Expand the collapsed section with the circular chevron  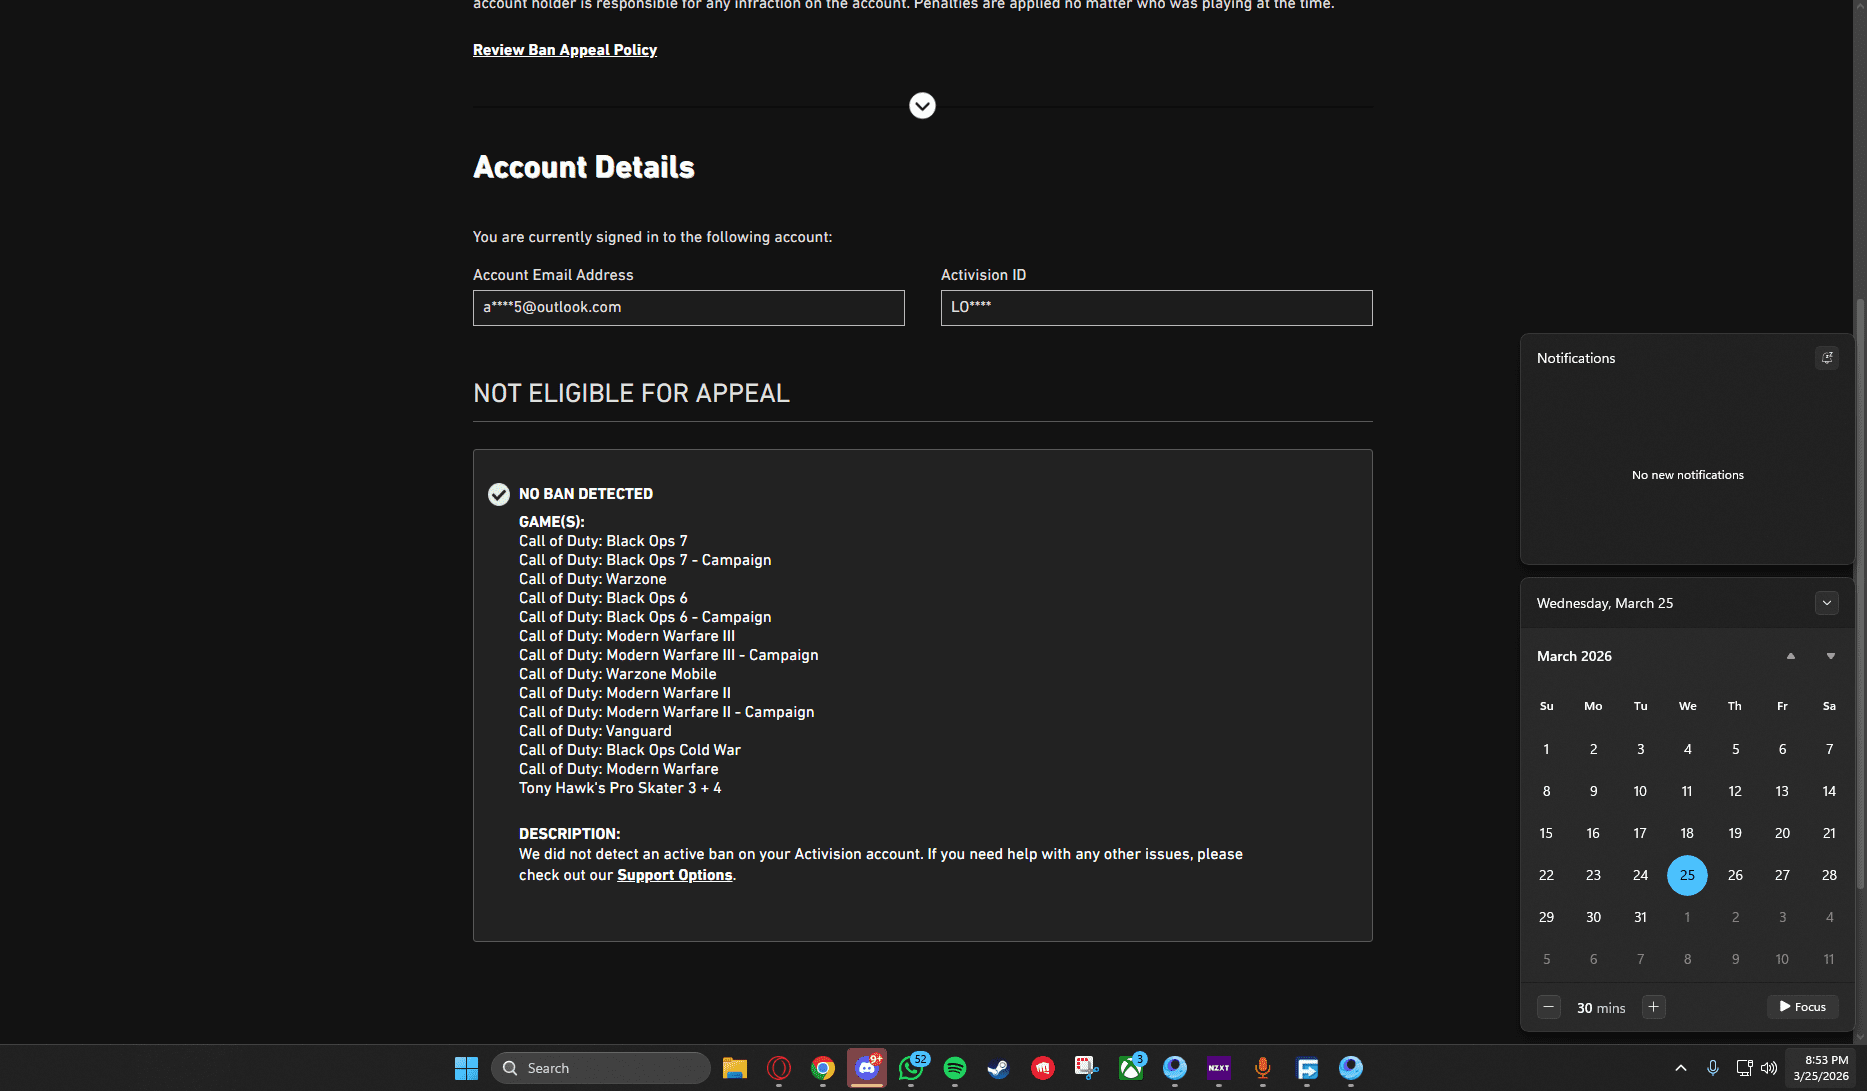tap(922, 106)
